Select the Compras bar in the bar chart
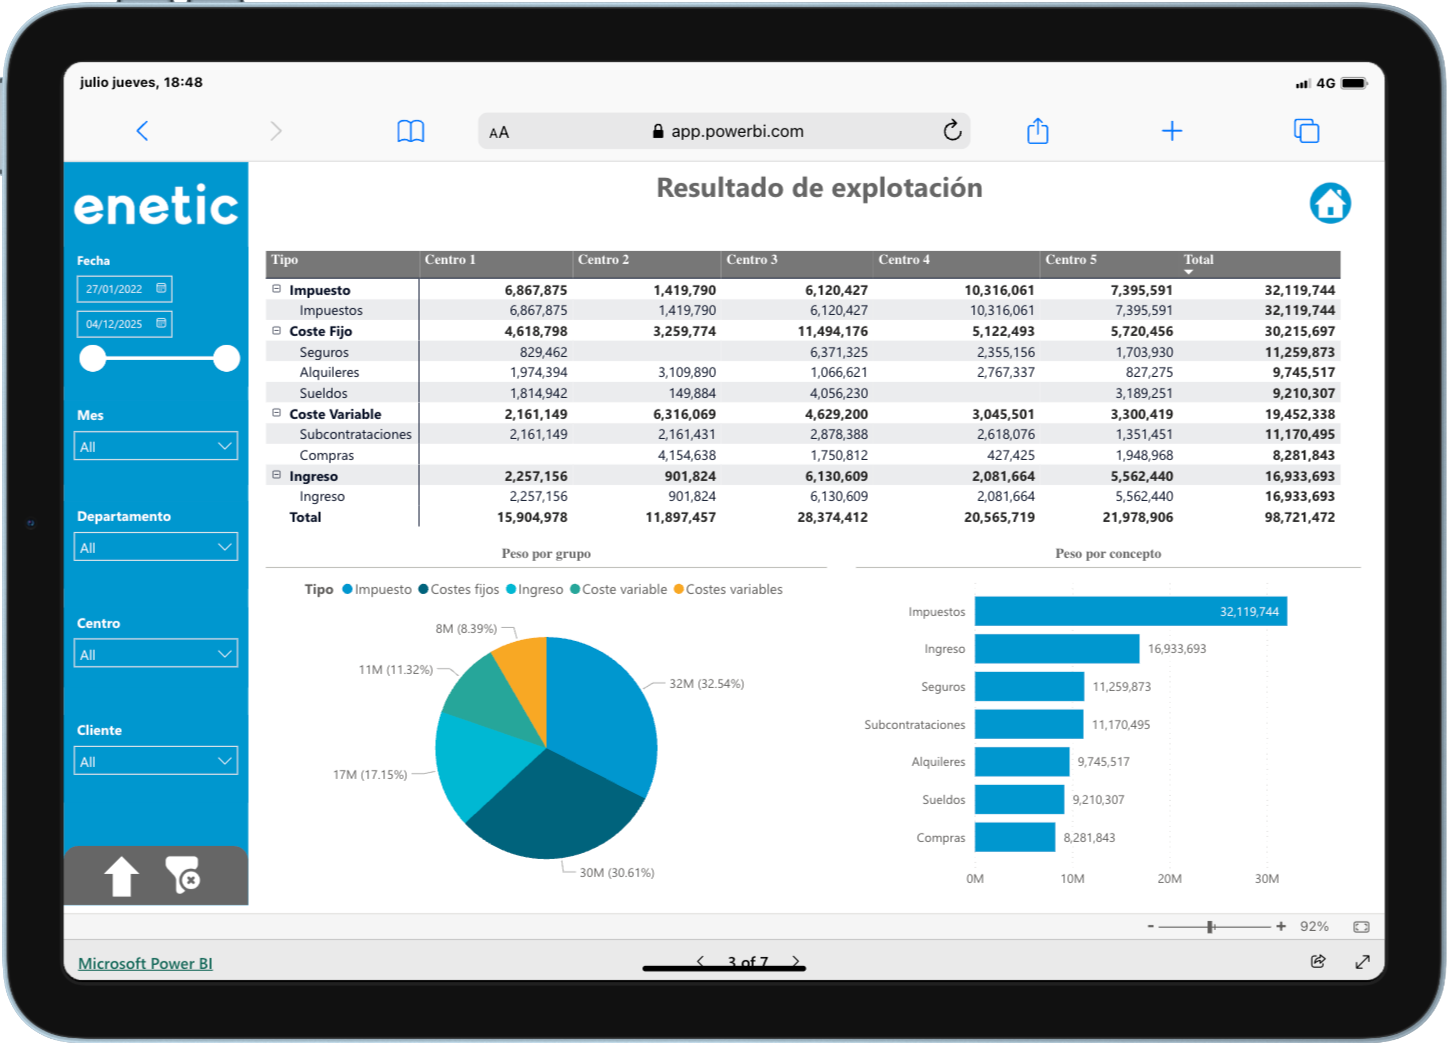1447x1043 pixels. tap(1015, 837)
